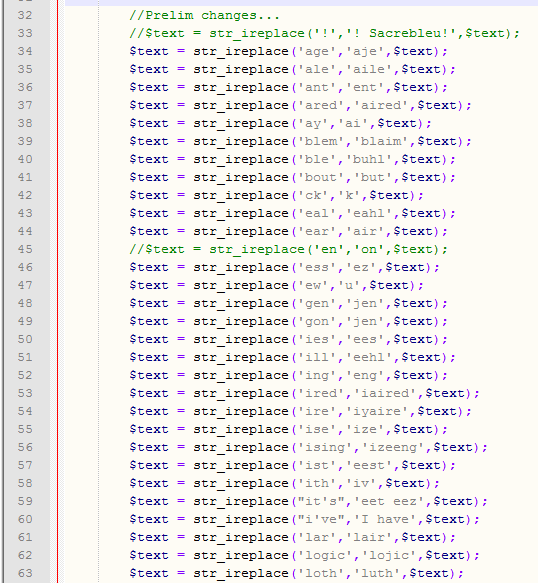This screenshot has width=538, height=583.
Task: Click the commented Sacrebleu replace line
Action: point(324,33)
